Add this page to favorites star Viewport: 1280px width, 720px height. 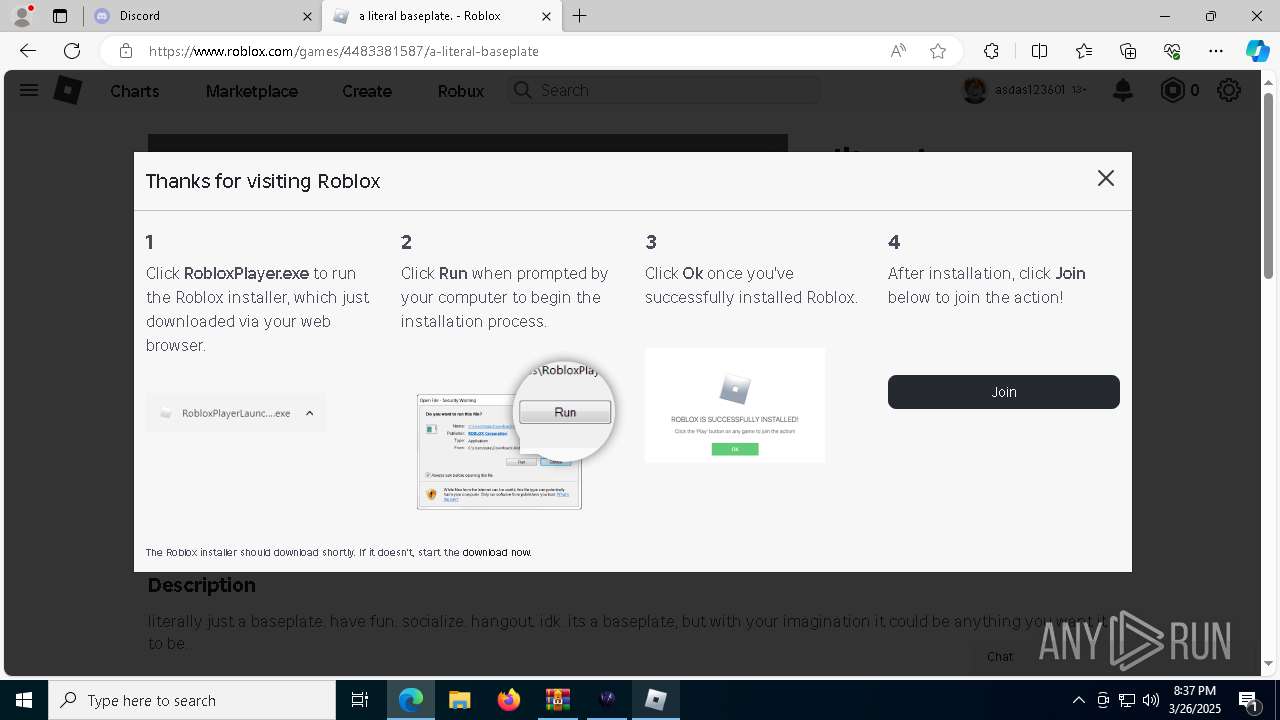938,51
